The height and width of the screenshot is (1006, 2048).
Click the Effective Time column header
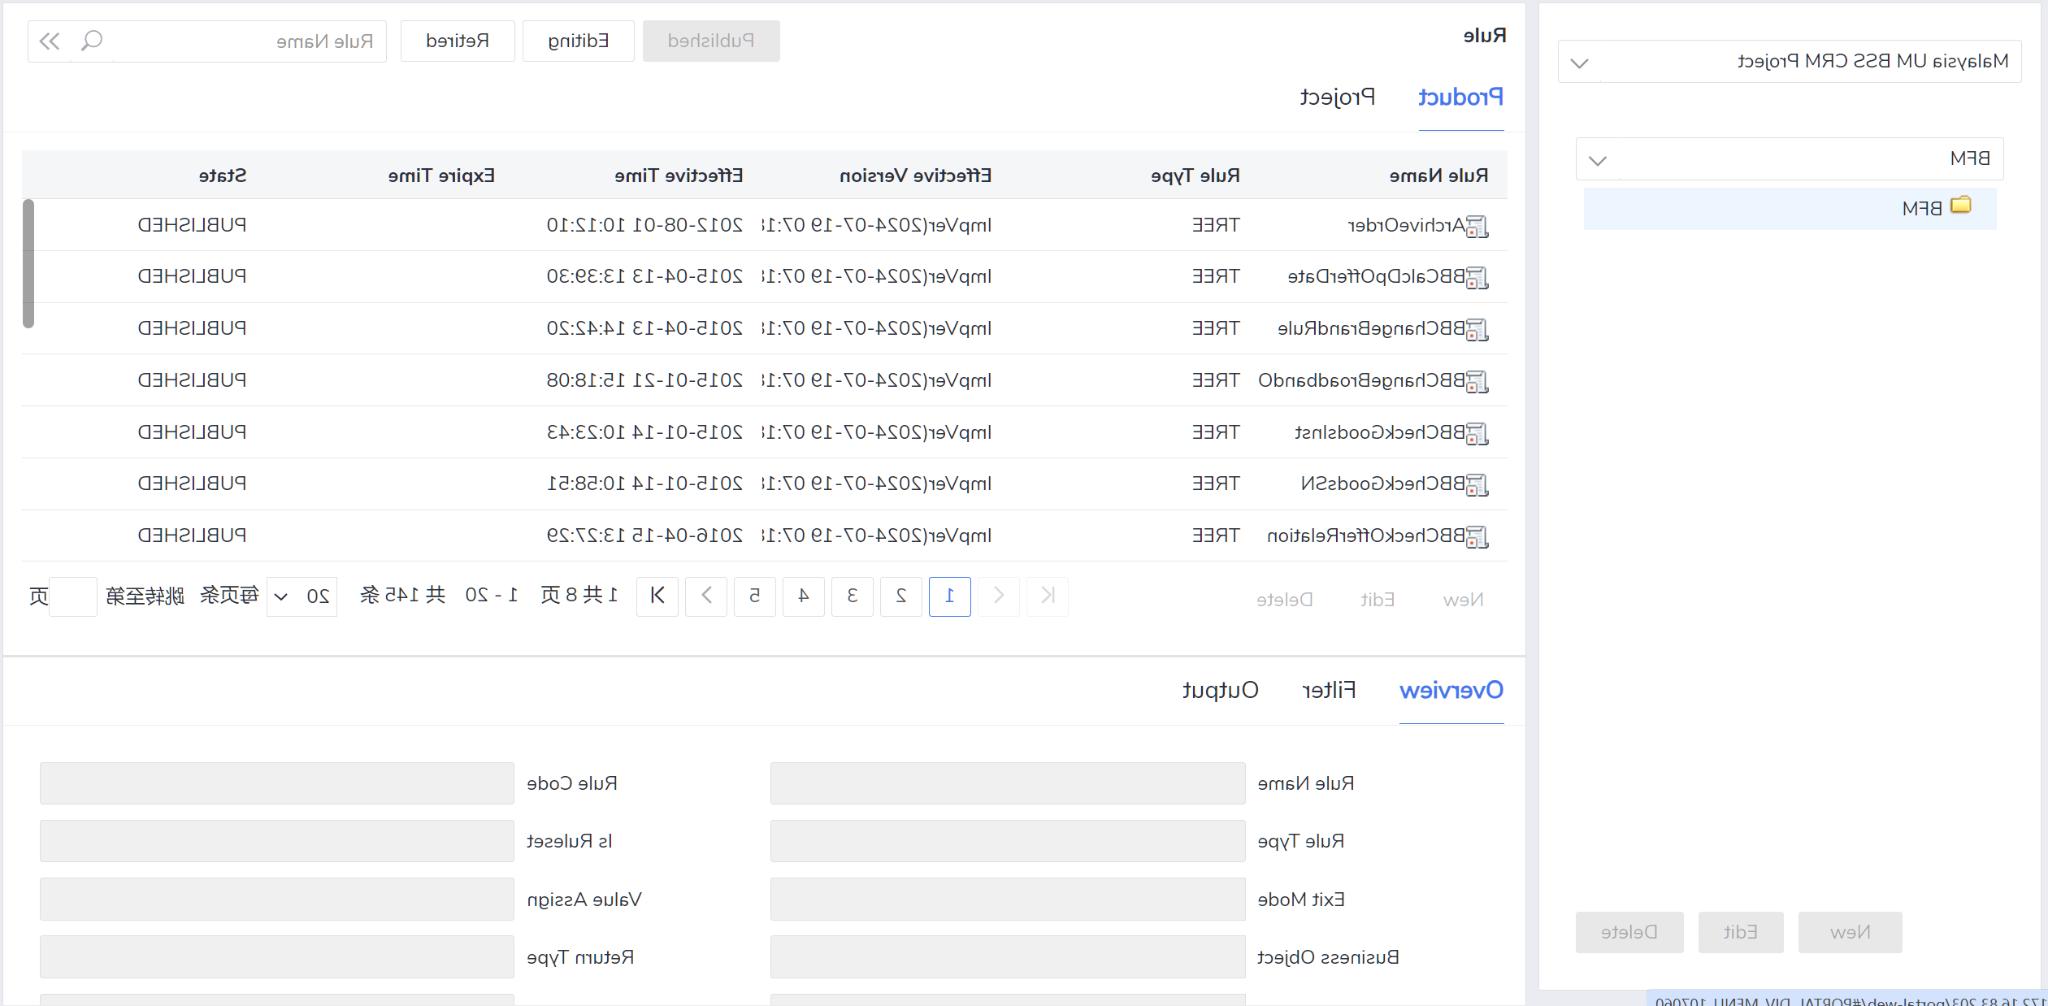pyautogui.click(x=678, y=176)
